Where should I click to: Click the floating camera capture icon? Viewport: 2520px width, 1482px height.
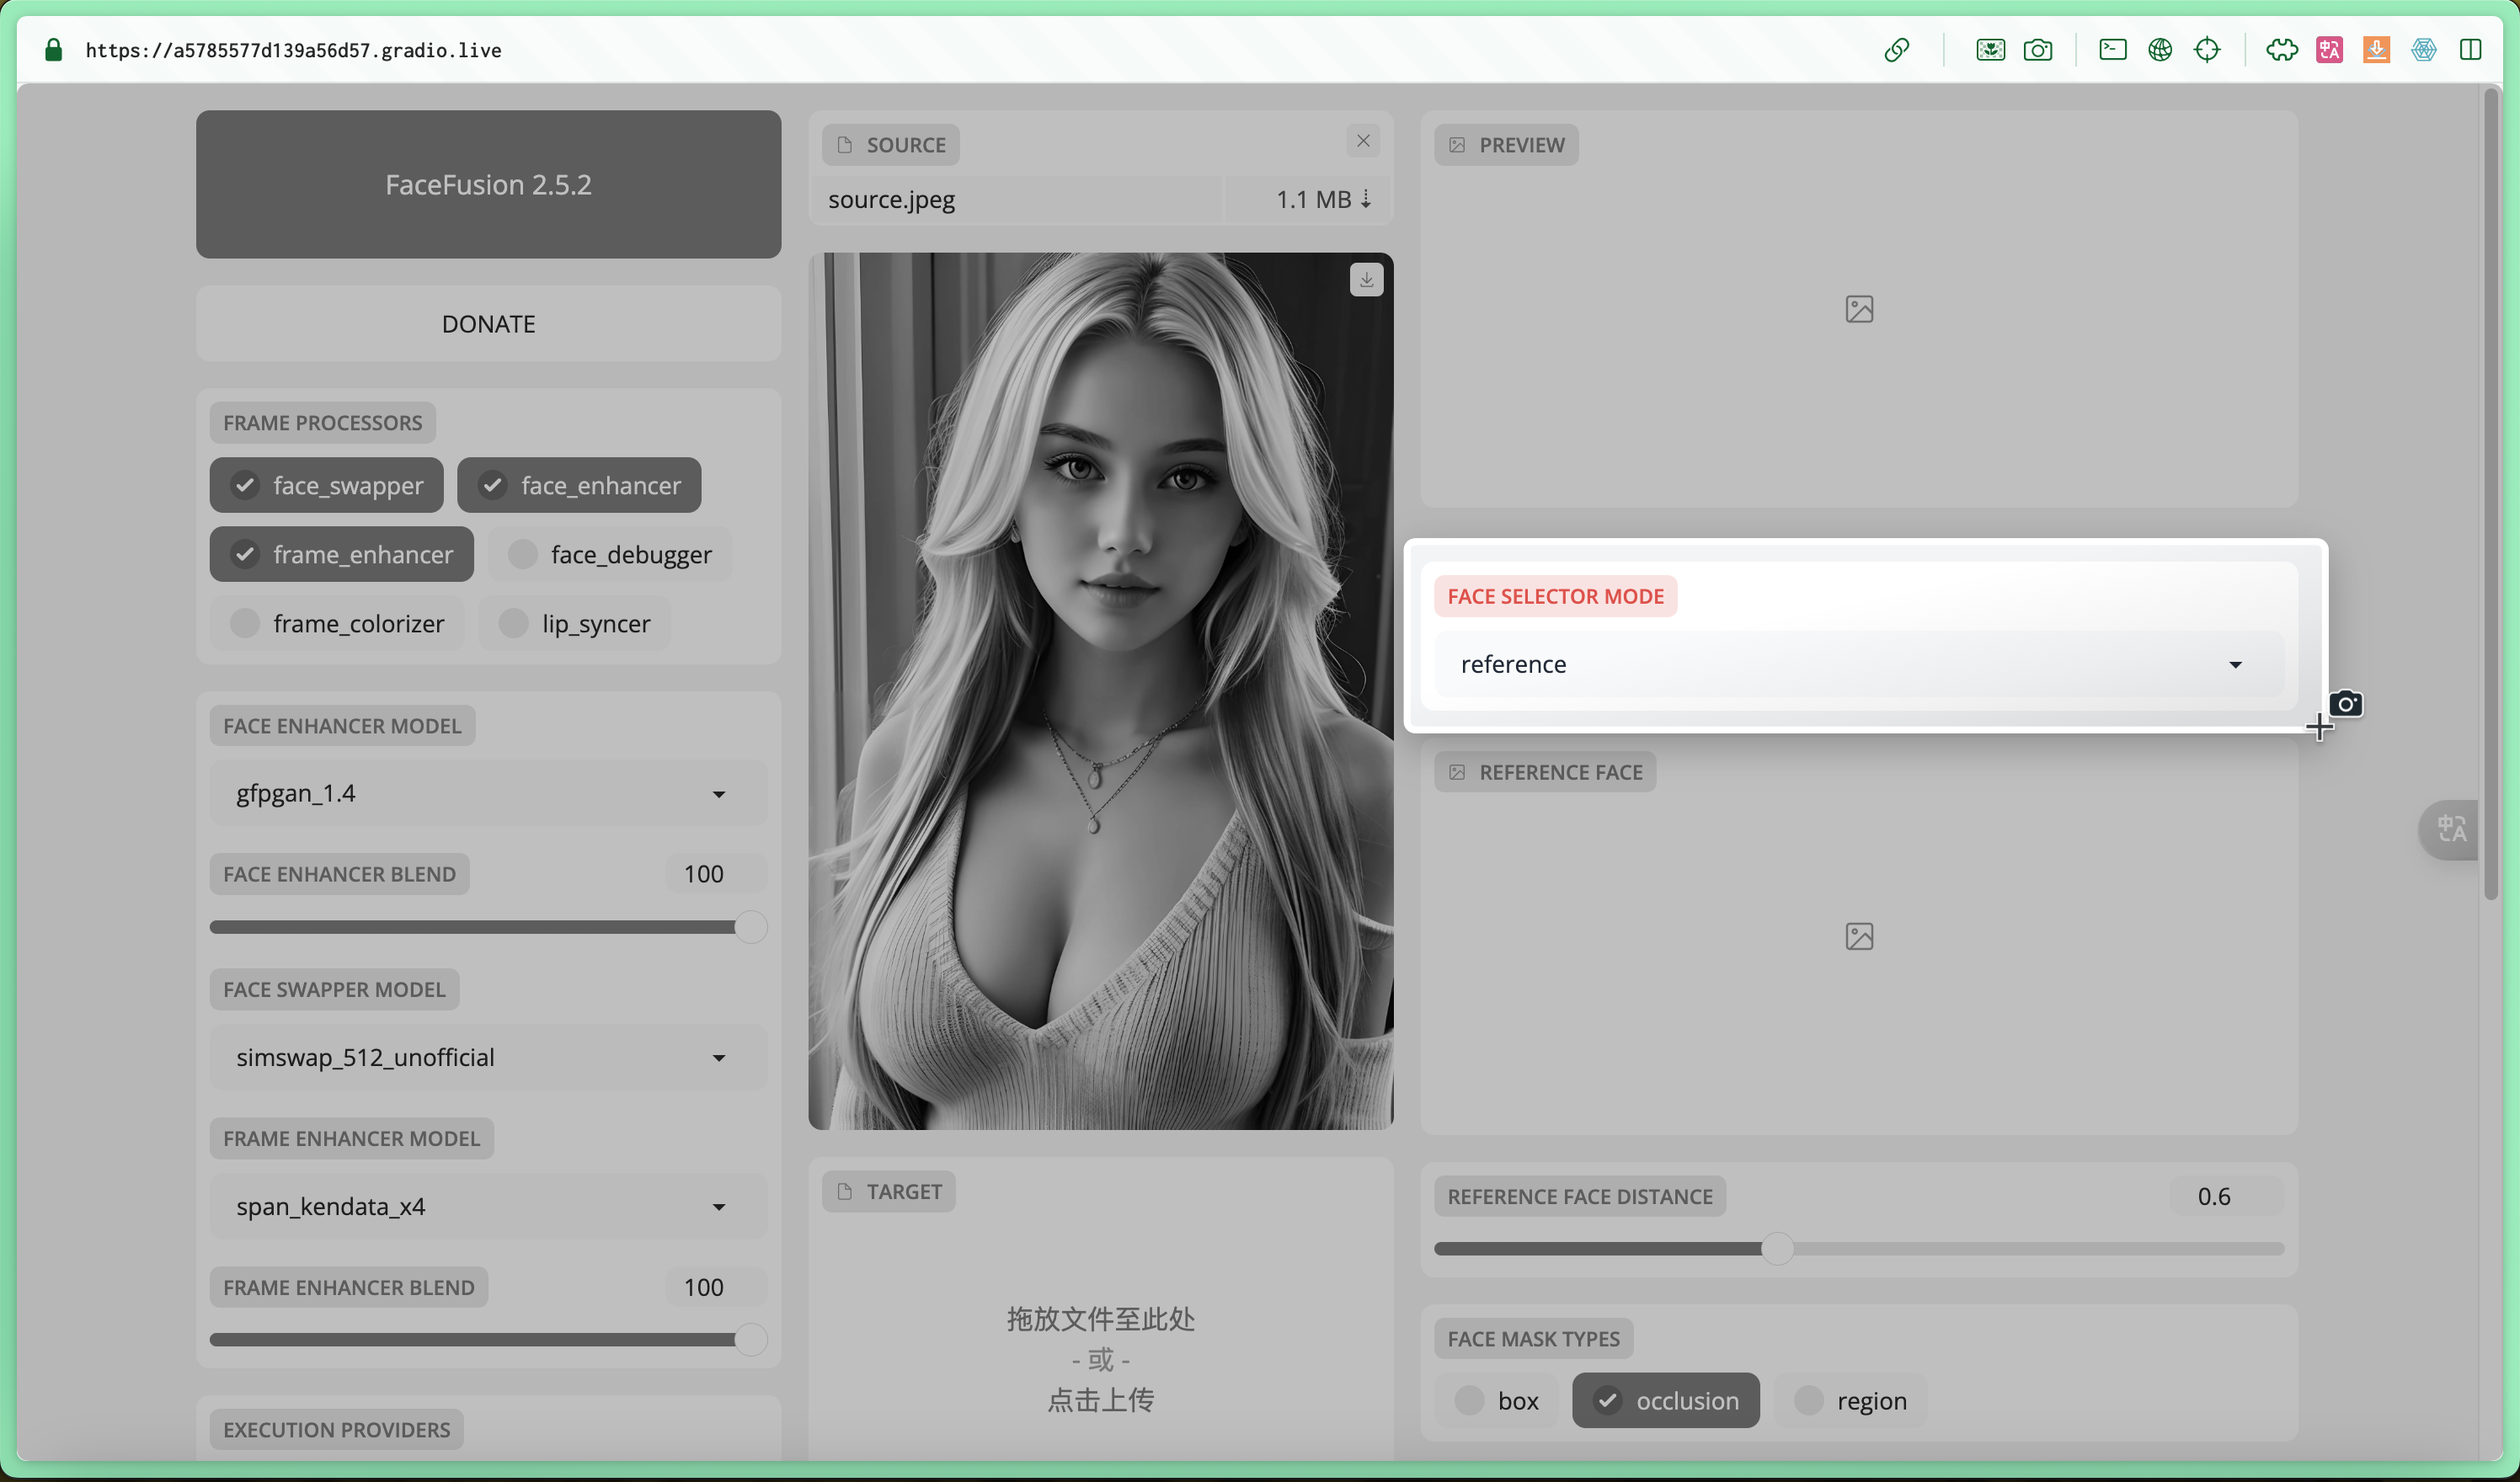[x=2346, y=704]
